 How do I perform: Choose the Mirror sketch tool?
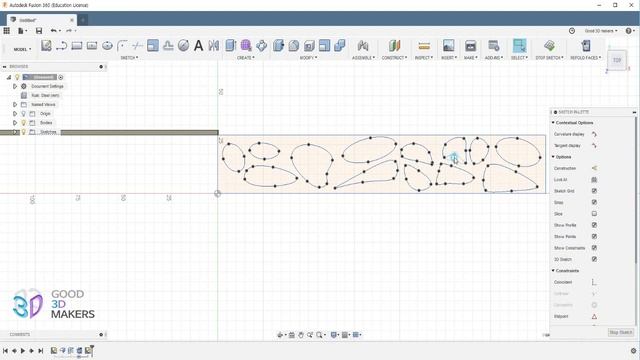[213, 45]
